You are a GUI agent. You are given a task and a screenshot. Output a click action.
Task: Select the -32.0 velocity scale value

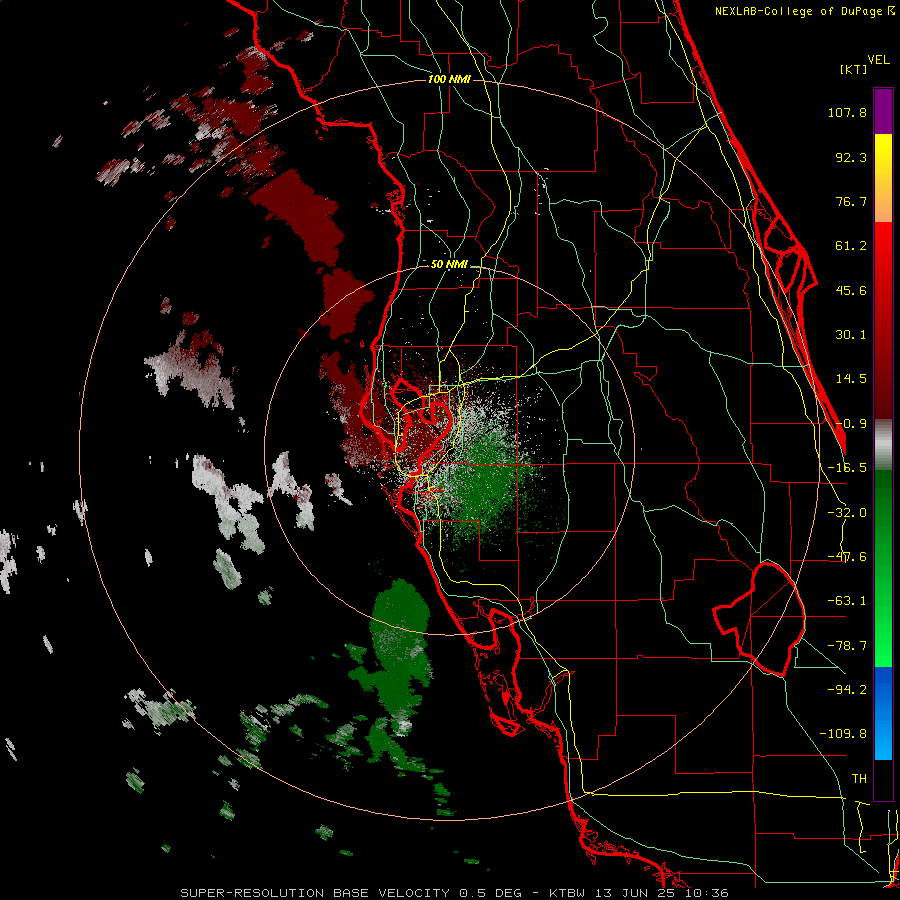click(x=847, y=513)
